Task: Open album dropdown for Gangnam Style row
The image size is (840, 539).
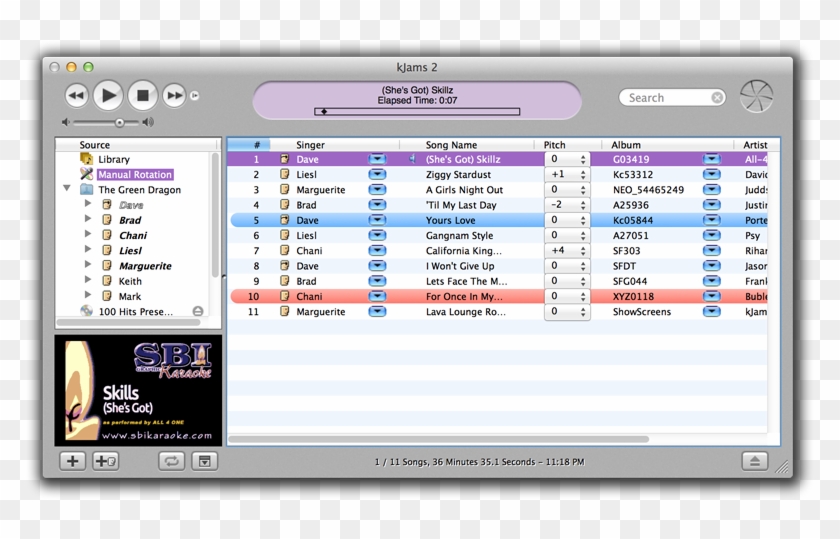Action: pos(711,236)
